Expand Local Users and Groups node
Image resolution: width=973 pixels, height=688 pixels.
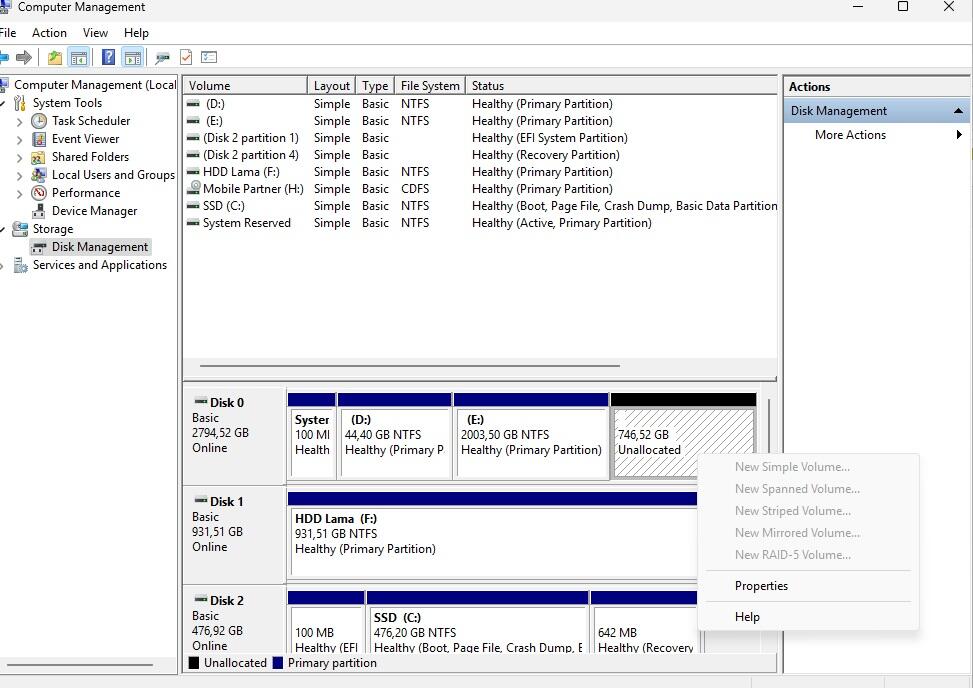tap(22, 174)
